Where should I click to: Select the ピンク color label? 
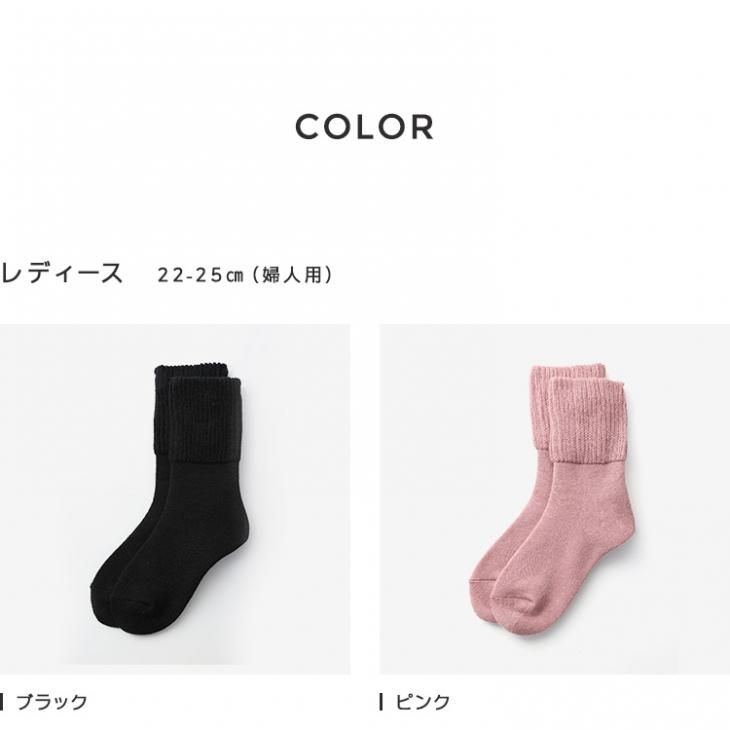(x=423, y=702)
